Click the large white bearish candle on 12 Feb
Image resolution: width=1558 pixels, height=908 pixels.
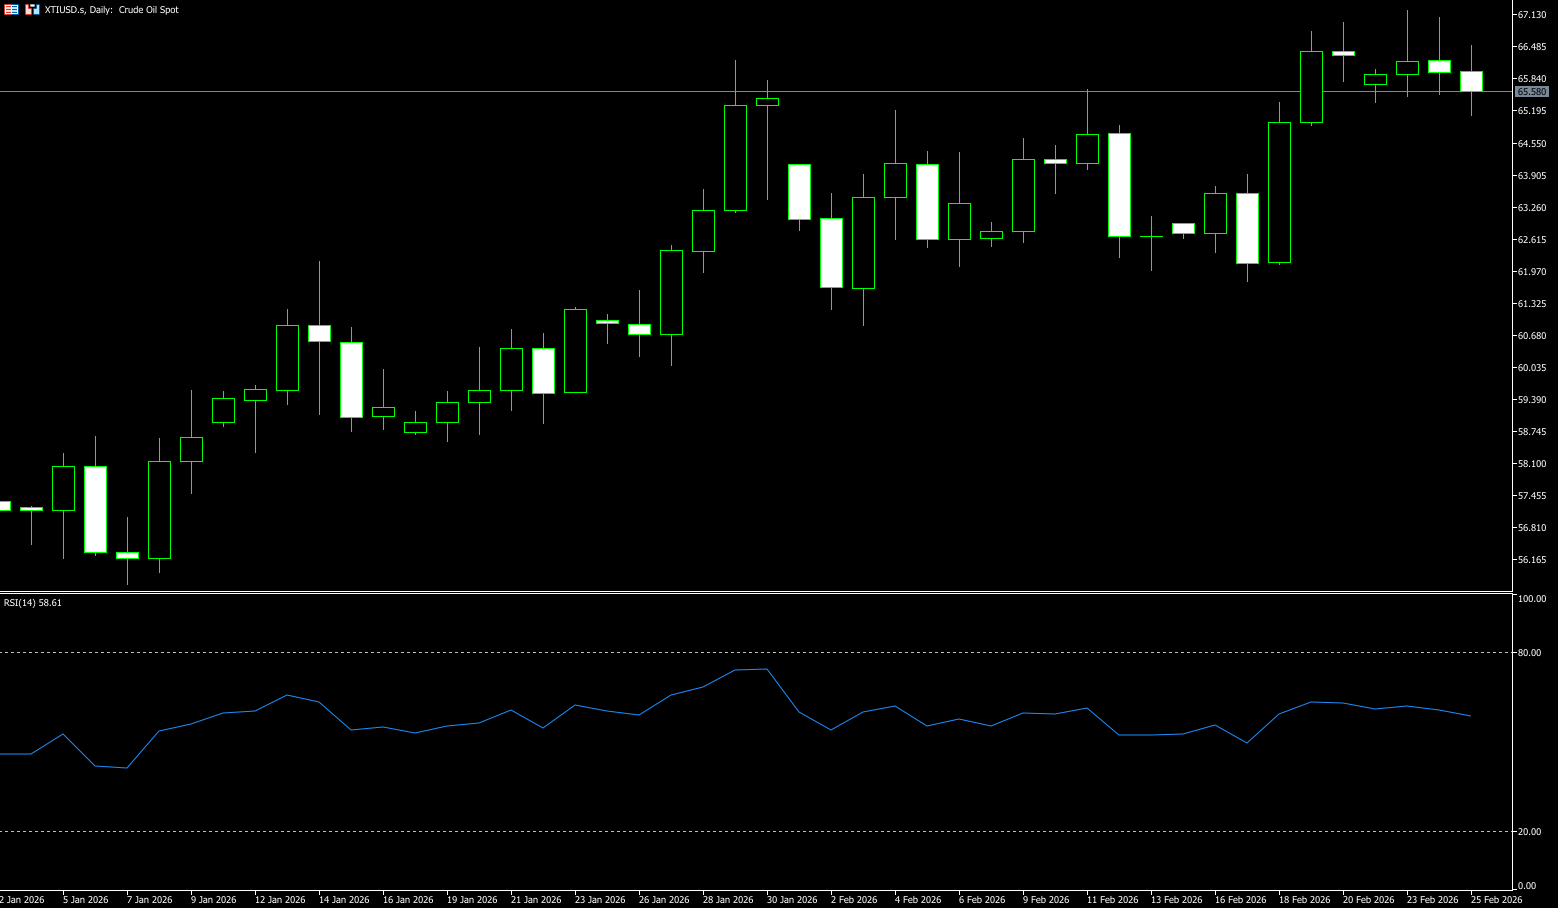(1119, 185)
